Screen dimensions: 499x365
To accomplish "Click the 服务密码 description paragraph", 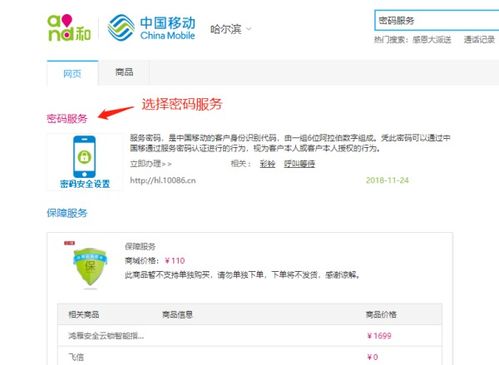I will (x=290, y=143).
